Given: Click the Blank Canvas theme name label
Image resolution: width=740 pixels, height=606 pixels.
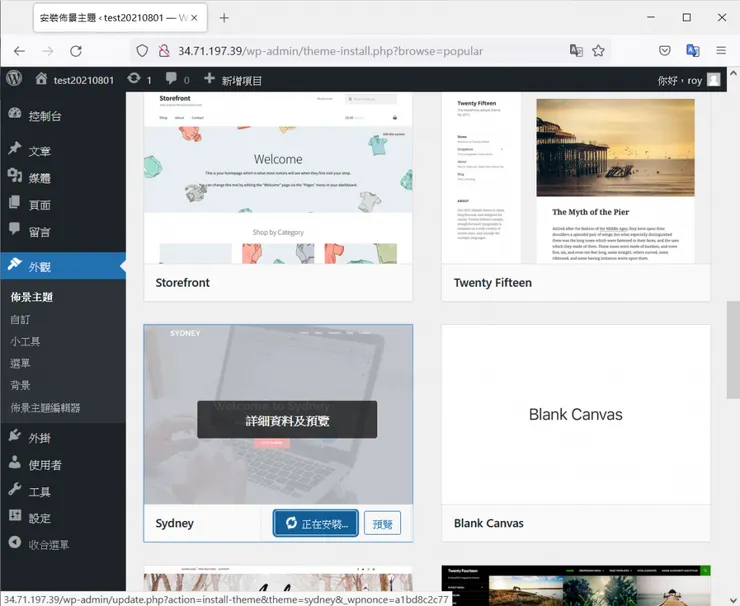Looking at the screenshot, I should (x=488, y=523).
